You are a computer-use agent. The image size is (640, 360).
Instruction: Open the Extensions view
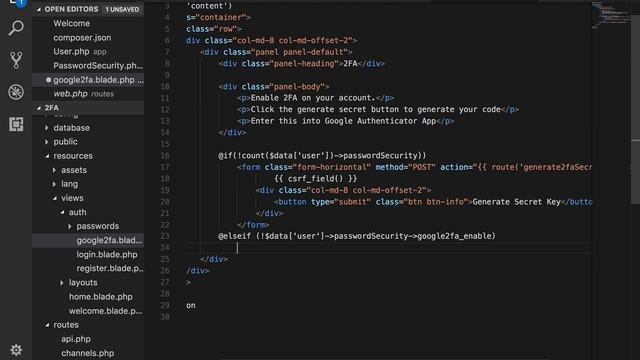pyautogui.click(x=16, y=124)
